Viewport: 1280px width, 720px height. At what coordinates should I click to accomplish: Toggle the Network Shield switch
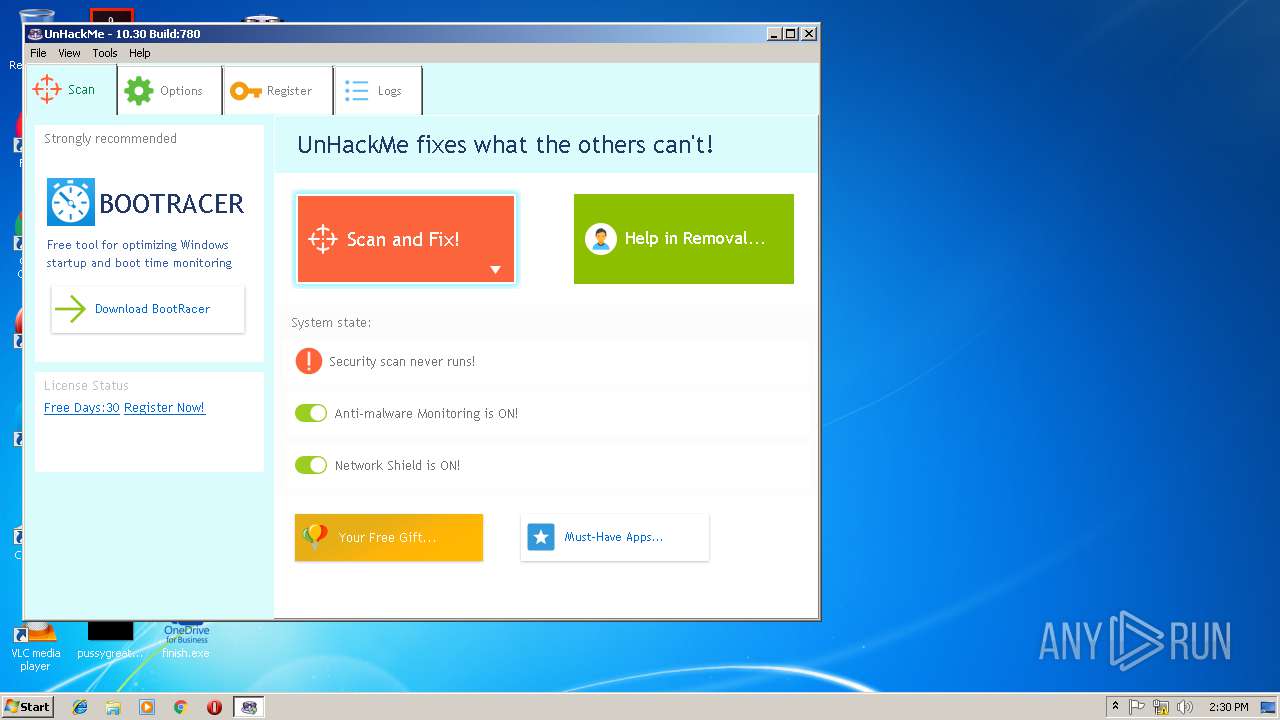point(311,465)
